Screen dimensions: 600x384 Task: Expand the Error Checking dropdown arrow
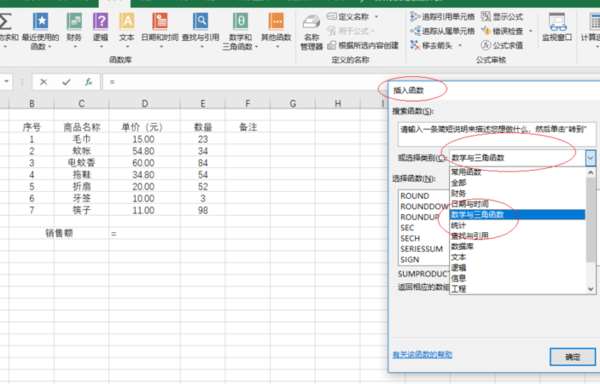pyautogui.click(x=530, y=31)
